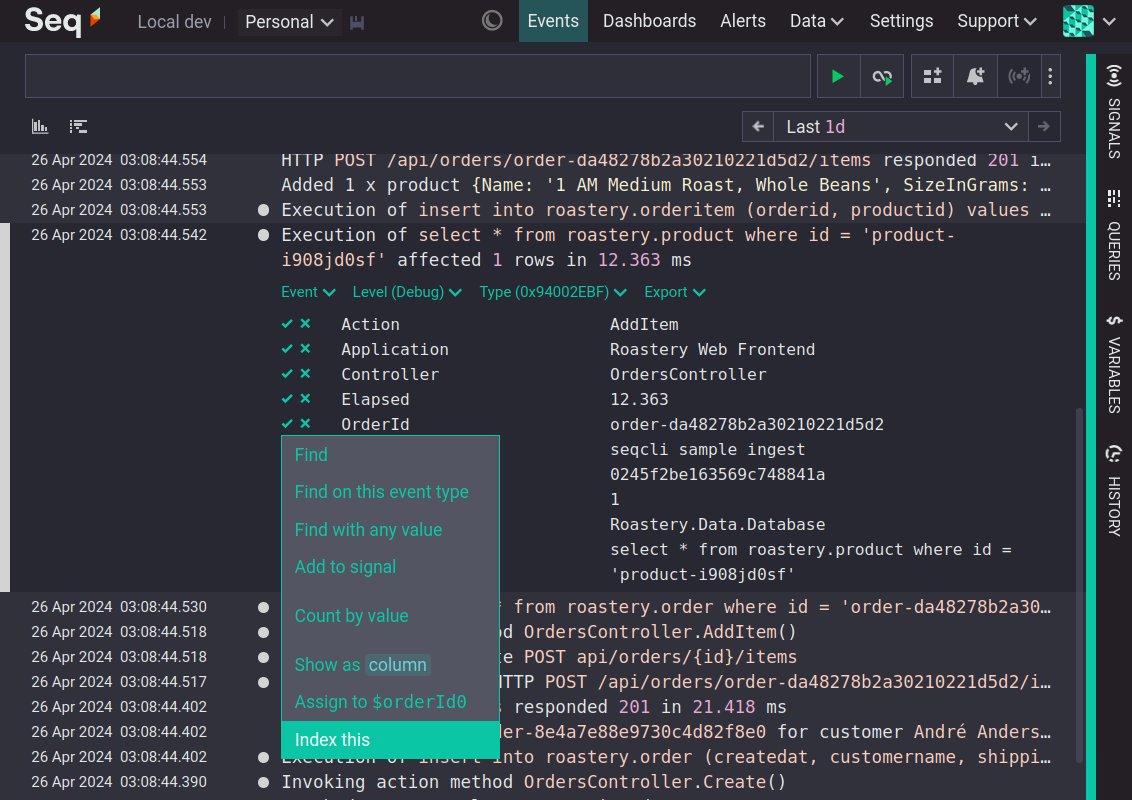This screenshot has height=800, width=1132.
Task: Click the X exclude icon for Action property
Action: coord(305,323)
